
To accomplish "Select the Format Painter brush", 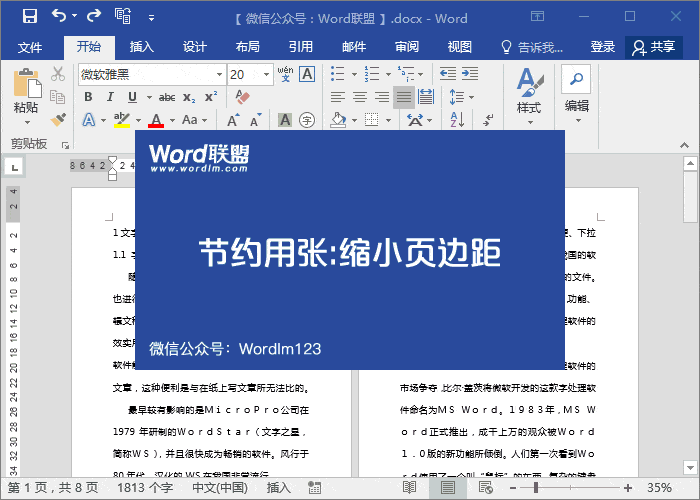I will [58, 120].
